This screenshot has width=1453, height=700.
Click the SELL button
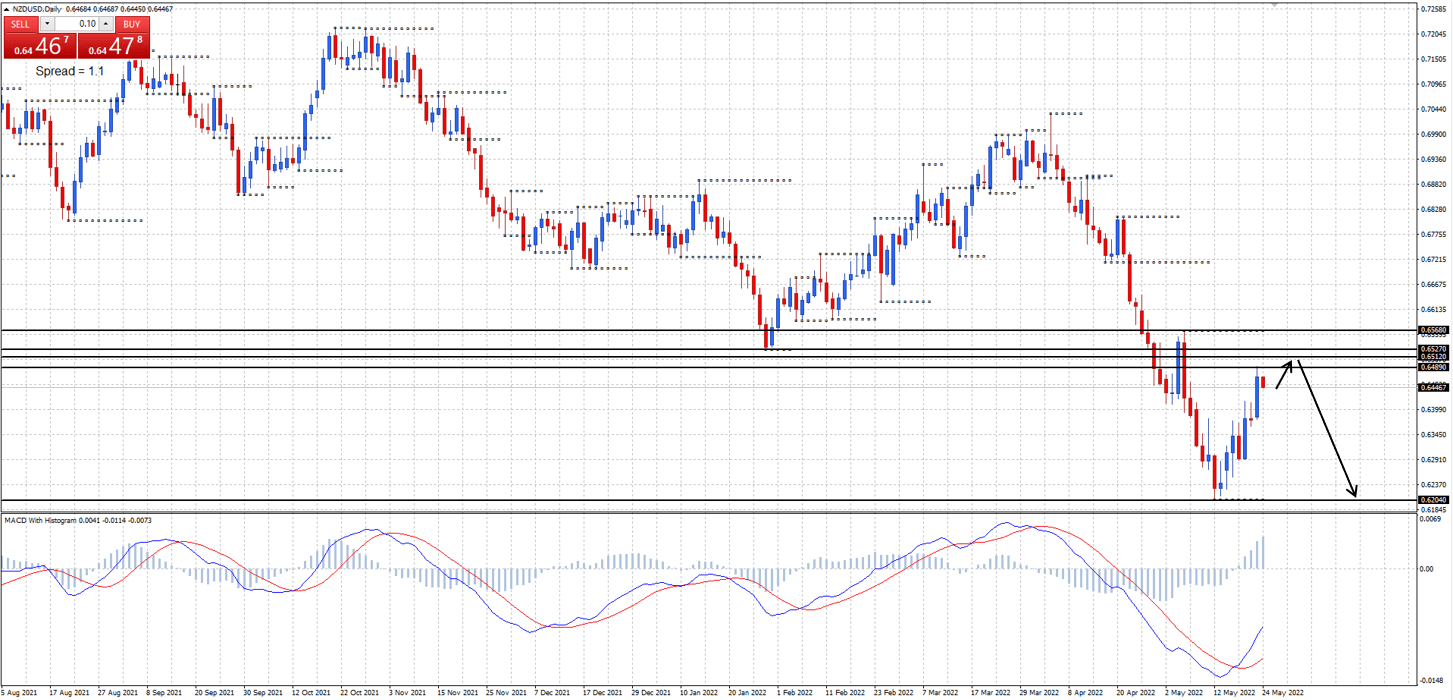click(x=20, y=24)
